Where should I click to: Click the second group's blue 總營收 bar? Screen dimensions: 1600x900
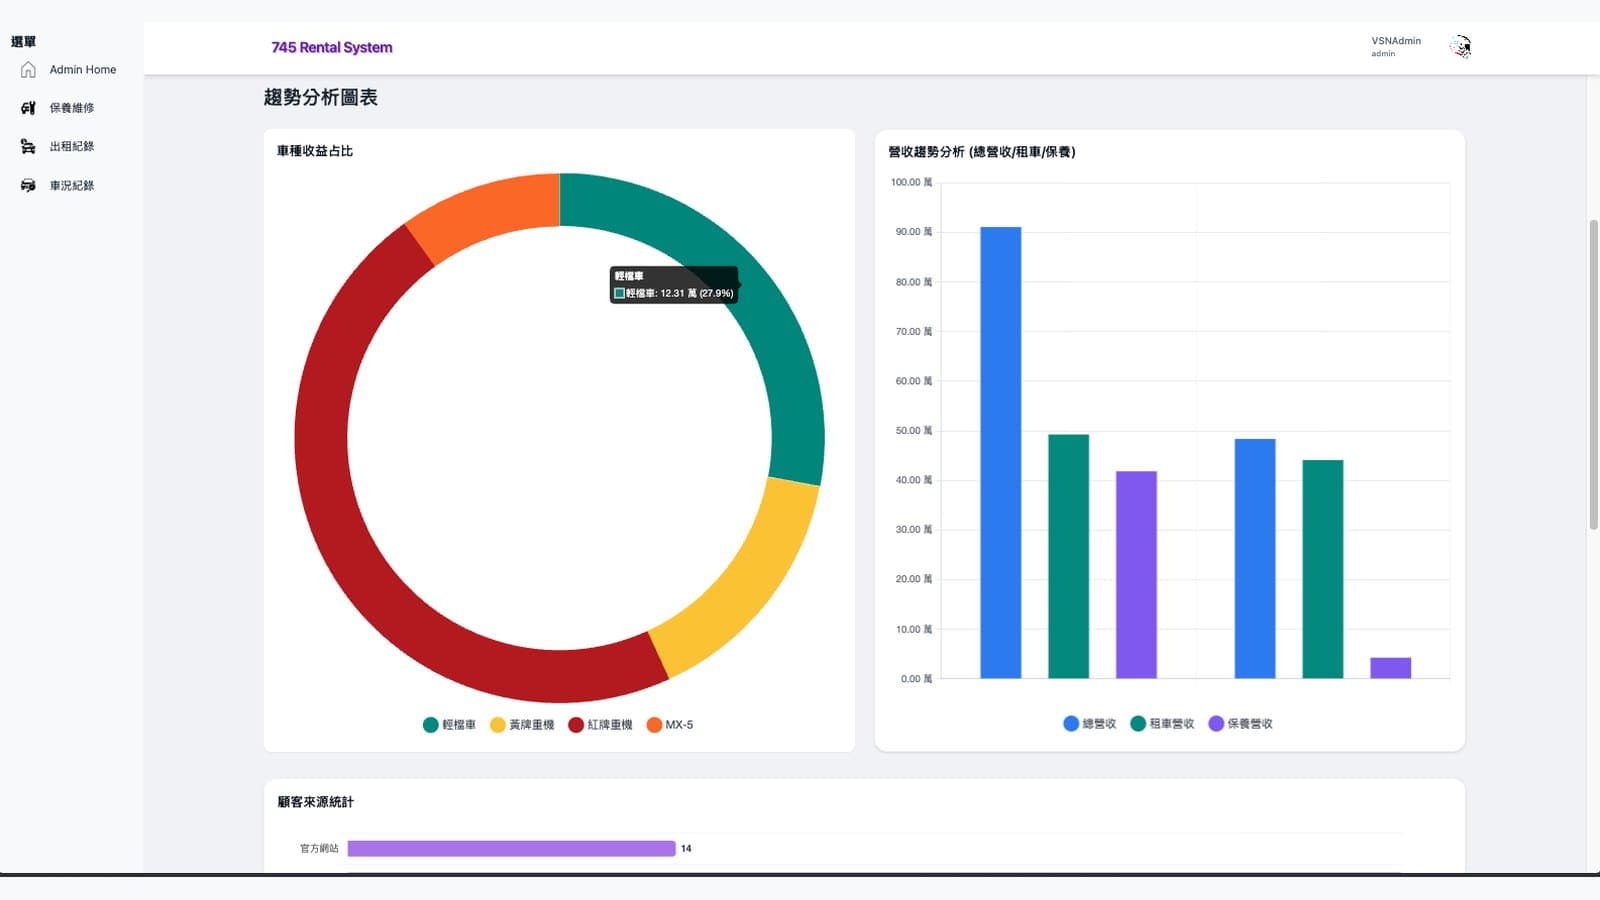point(1255,559)
